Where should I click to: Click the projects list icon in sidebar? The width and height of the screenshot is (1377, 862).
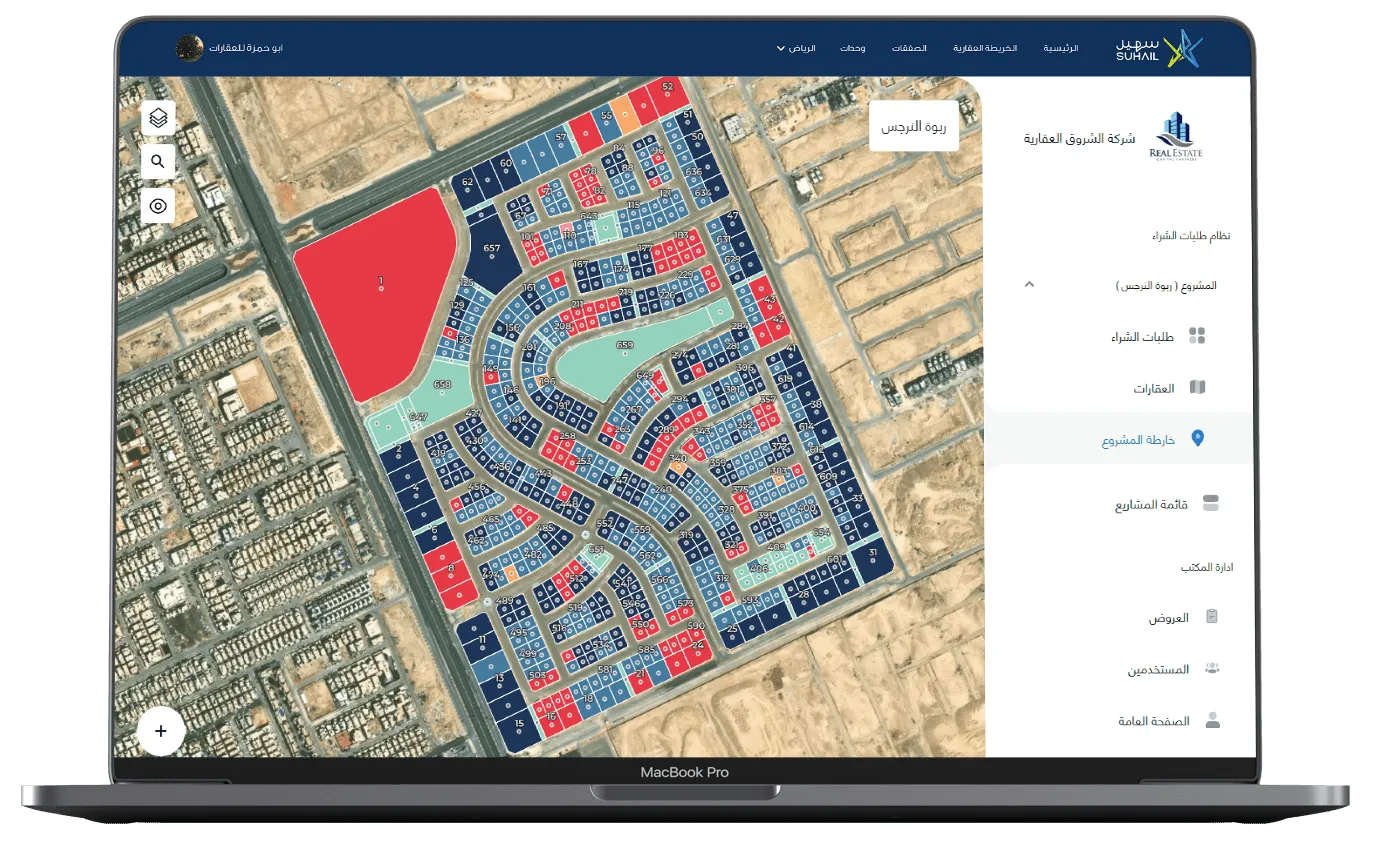pyautogui.click(x=1211, y=504)
